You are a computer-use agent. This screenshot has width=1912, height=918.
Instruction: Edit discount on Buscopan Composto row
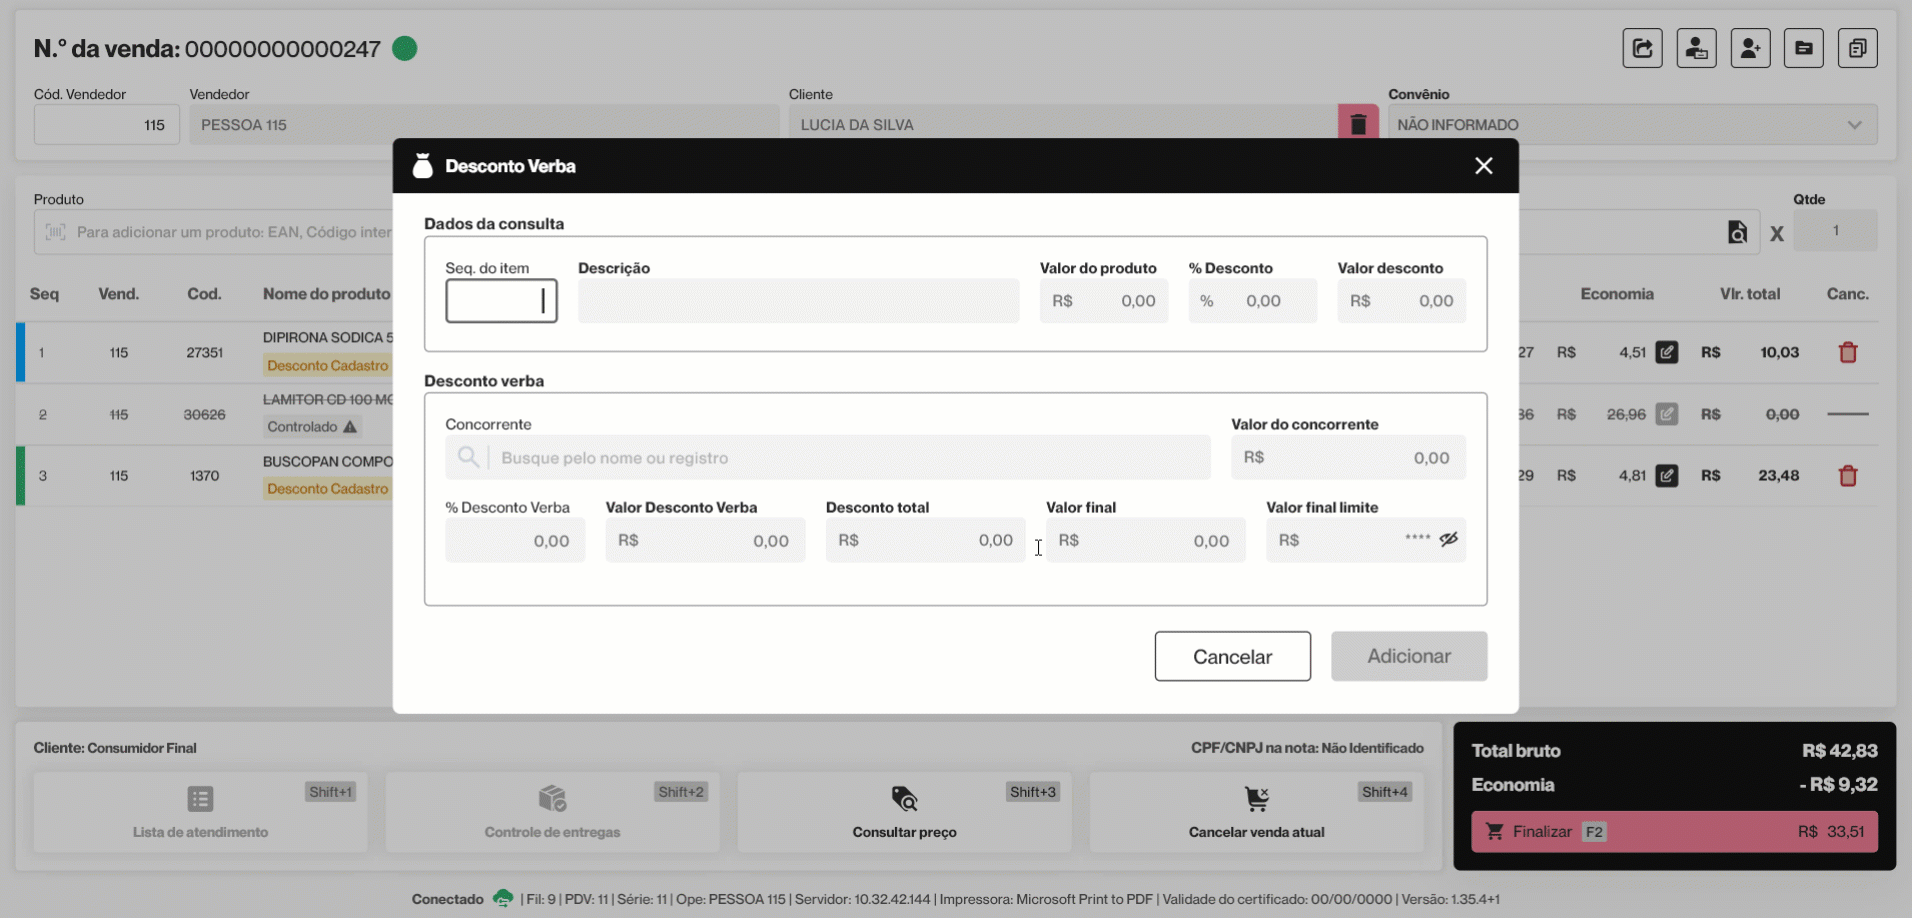pyautogui.click(x=1666, y=476)
